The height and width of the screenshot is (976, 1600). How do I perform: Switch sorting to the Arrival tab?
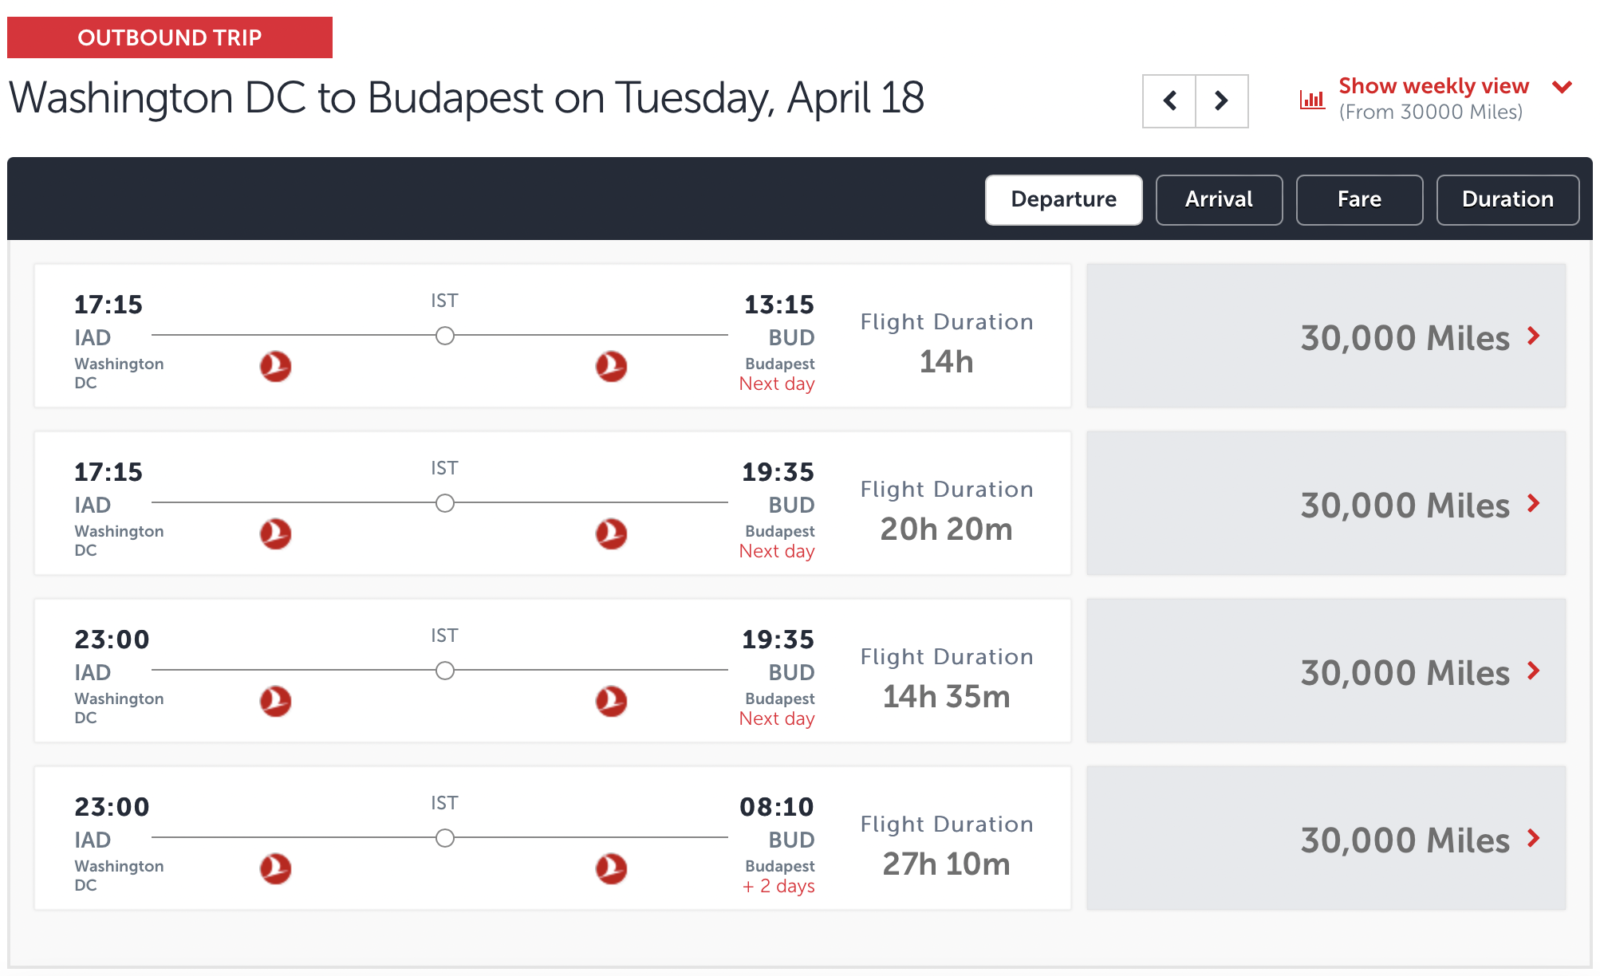pos(1218,199)
